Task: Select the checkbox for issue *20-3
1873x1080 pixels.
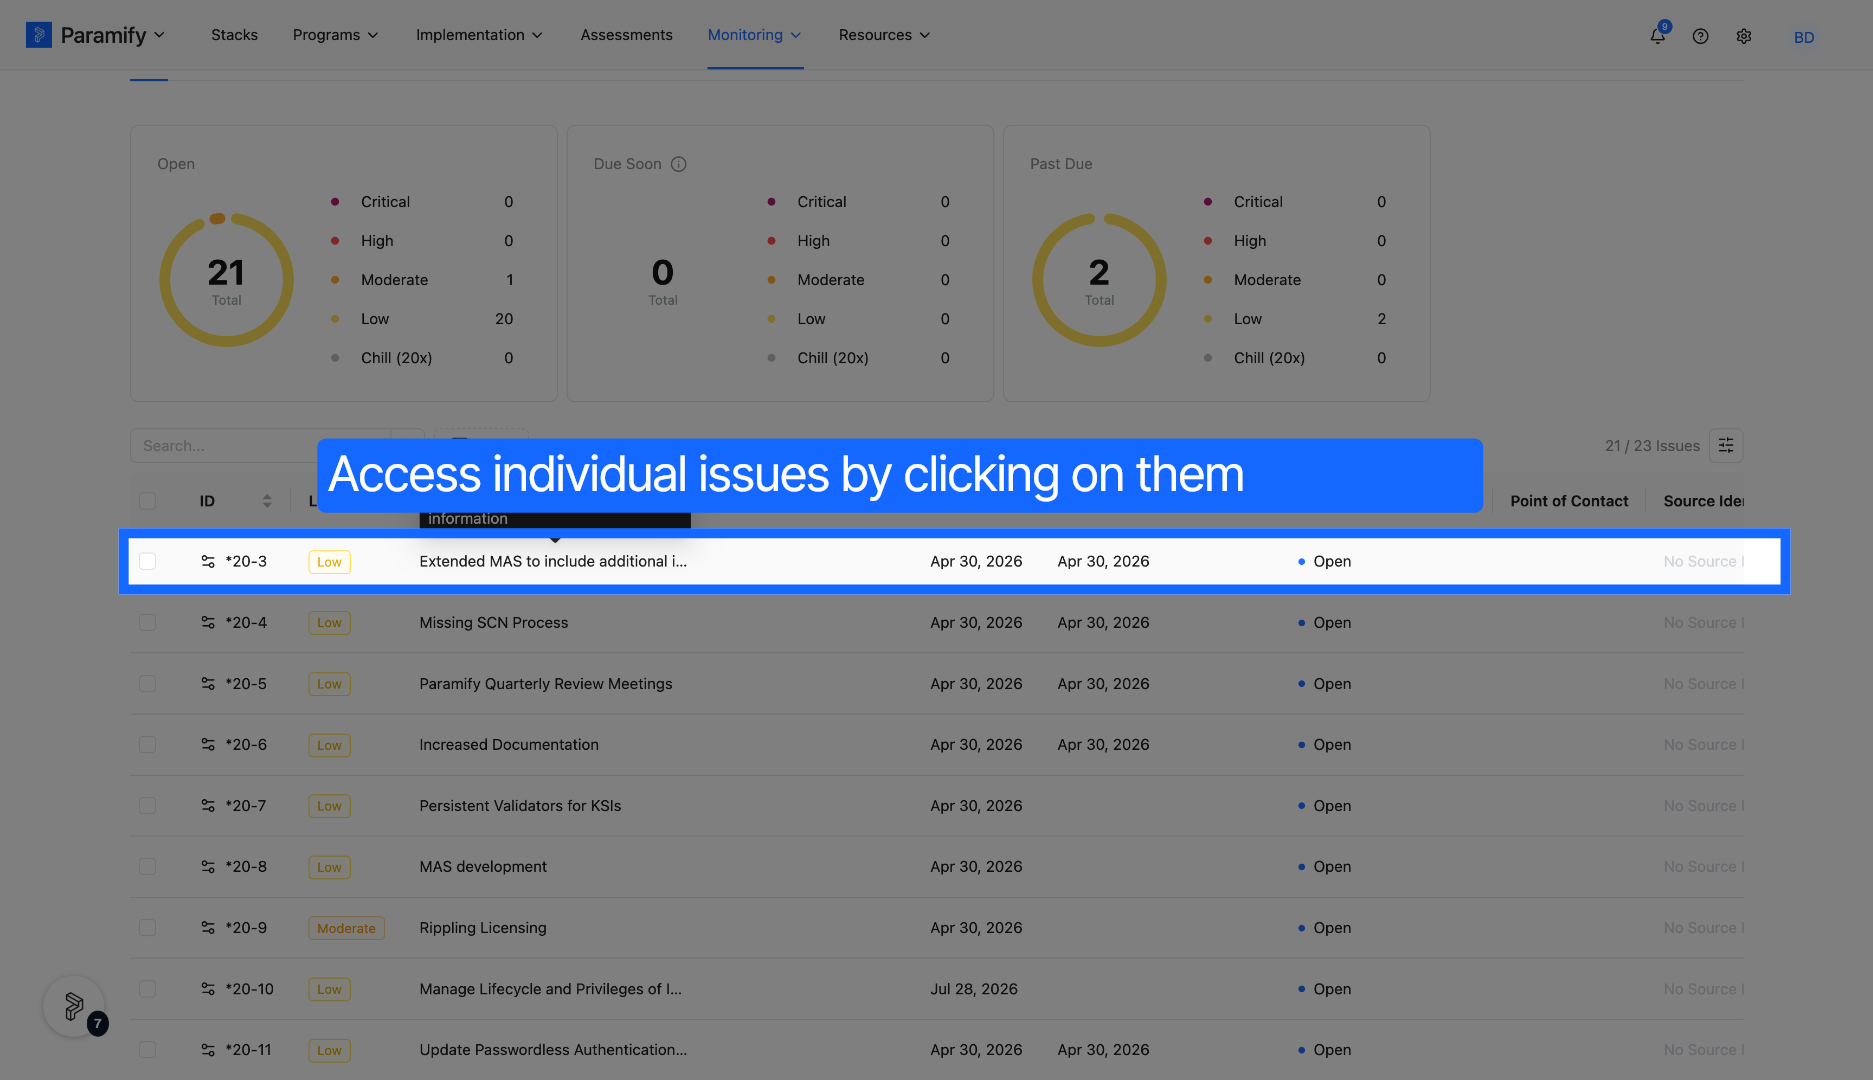Action: pos(148,562)
